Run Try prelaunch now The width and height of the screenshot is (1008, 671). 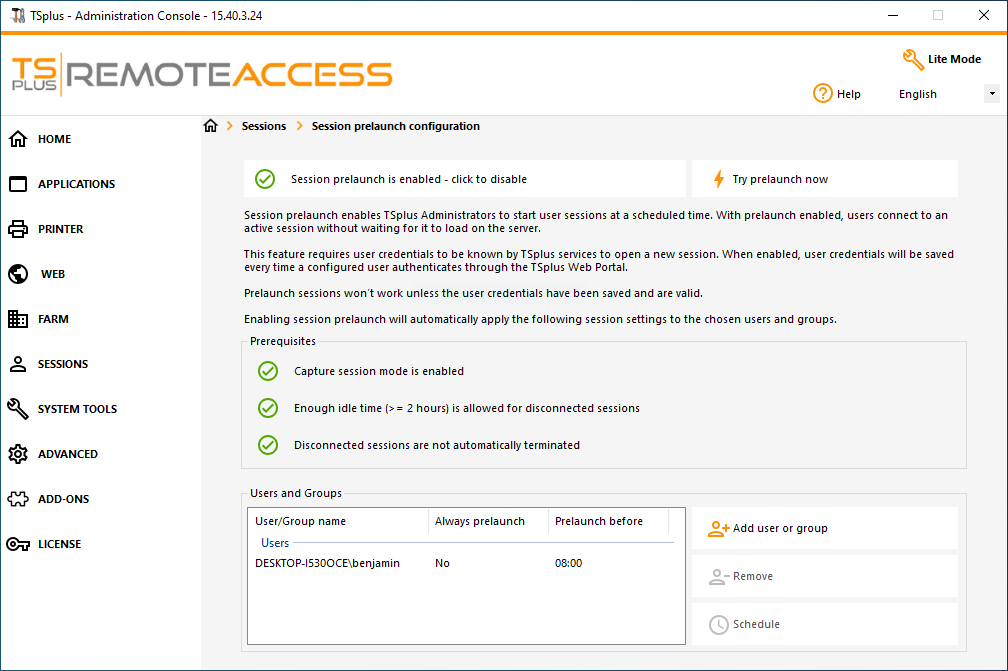coord(824,178)
